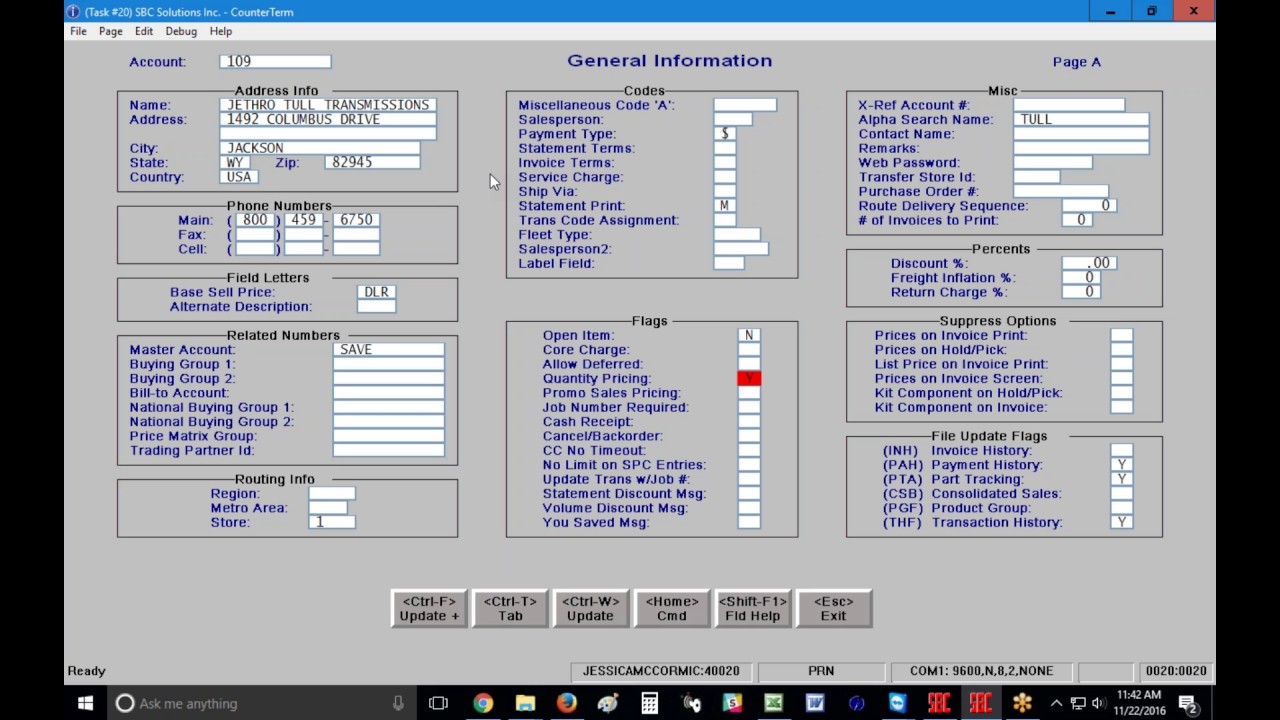Open Paint from taskbar

point(608,703)
